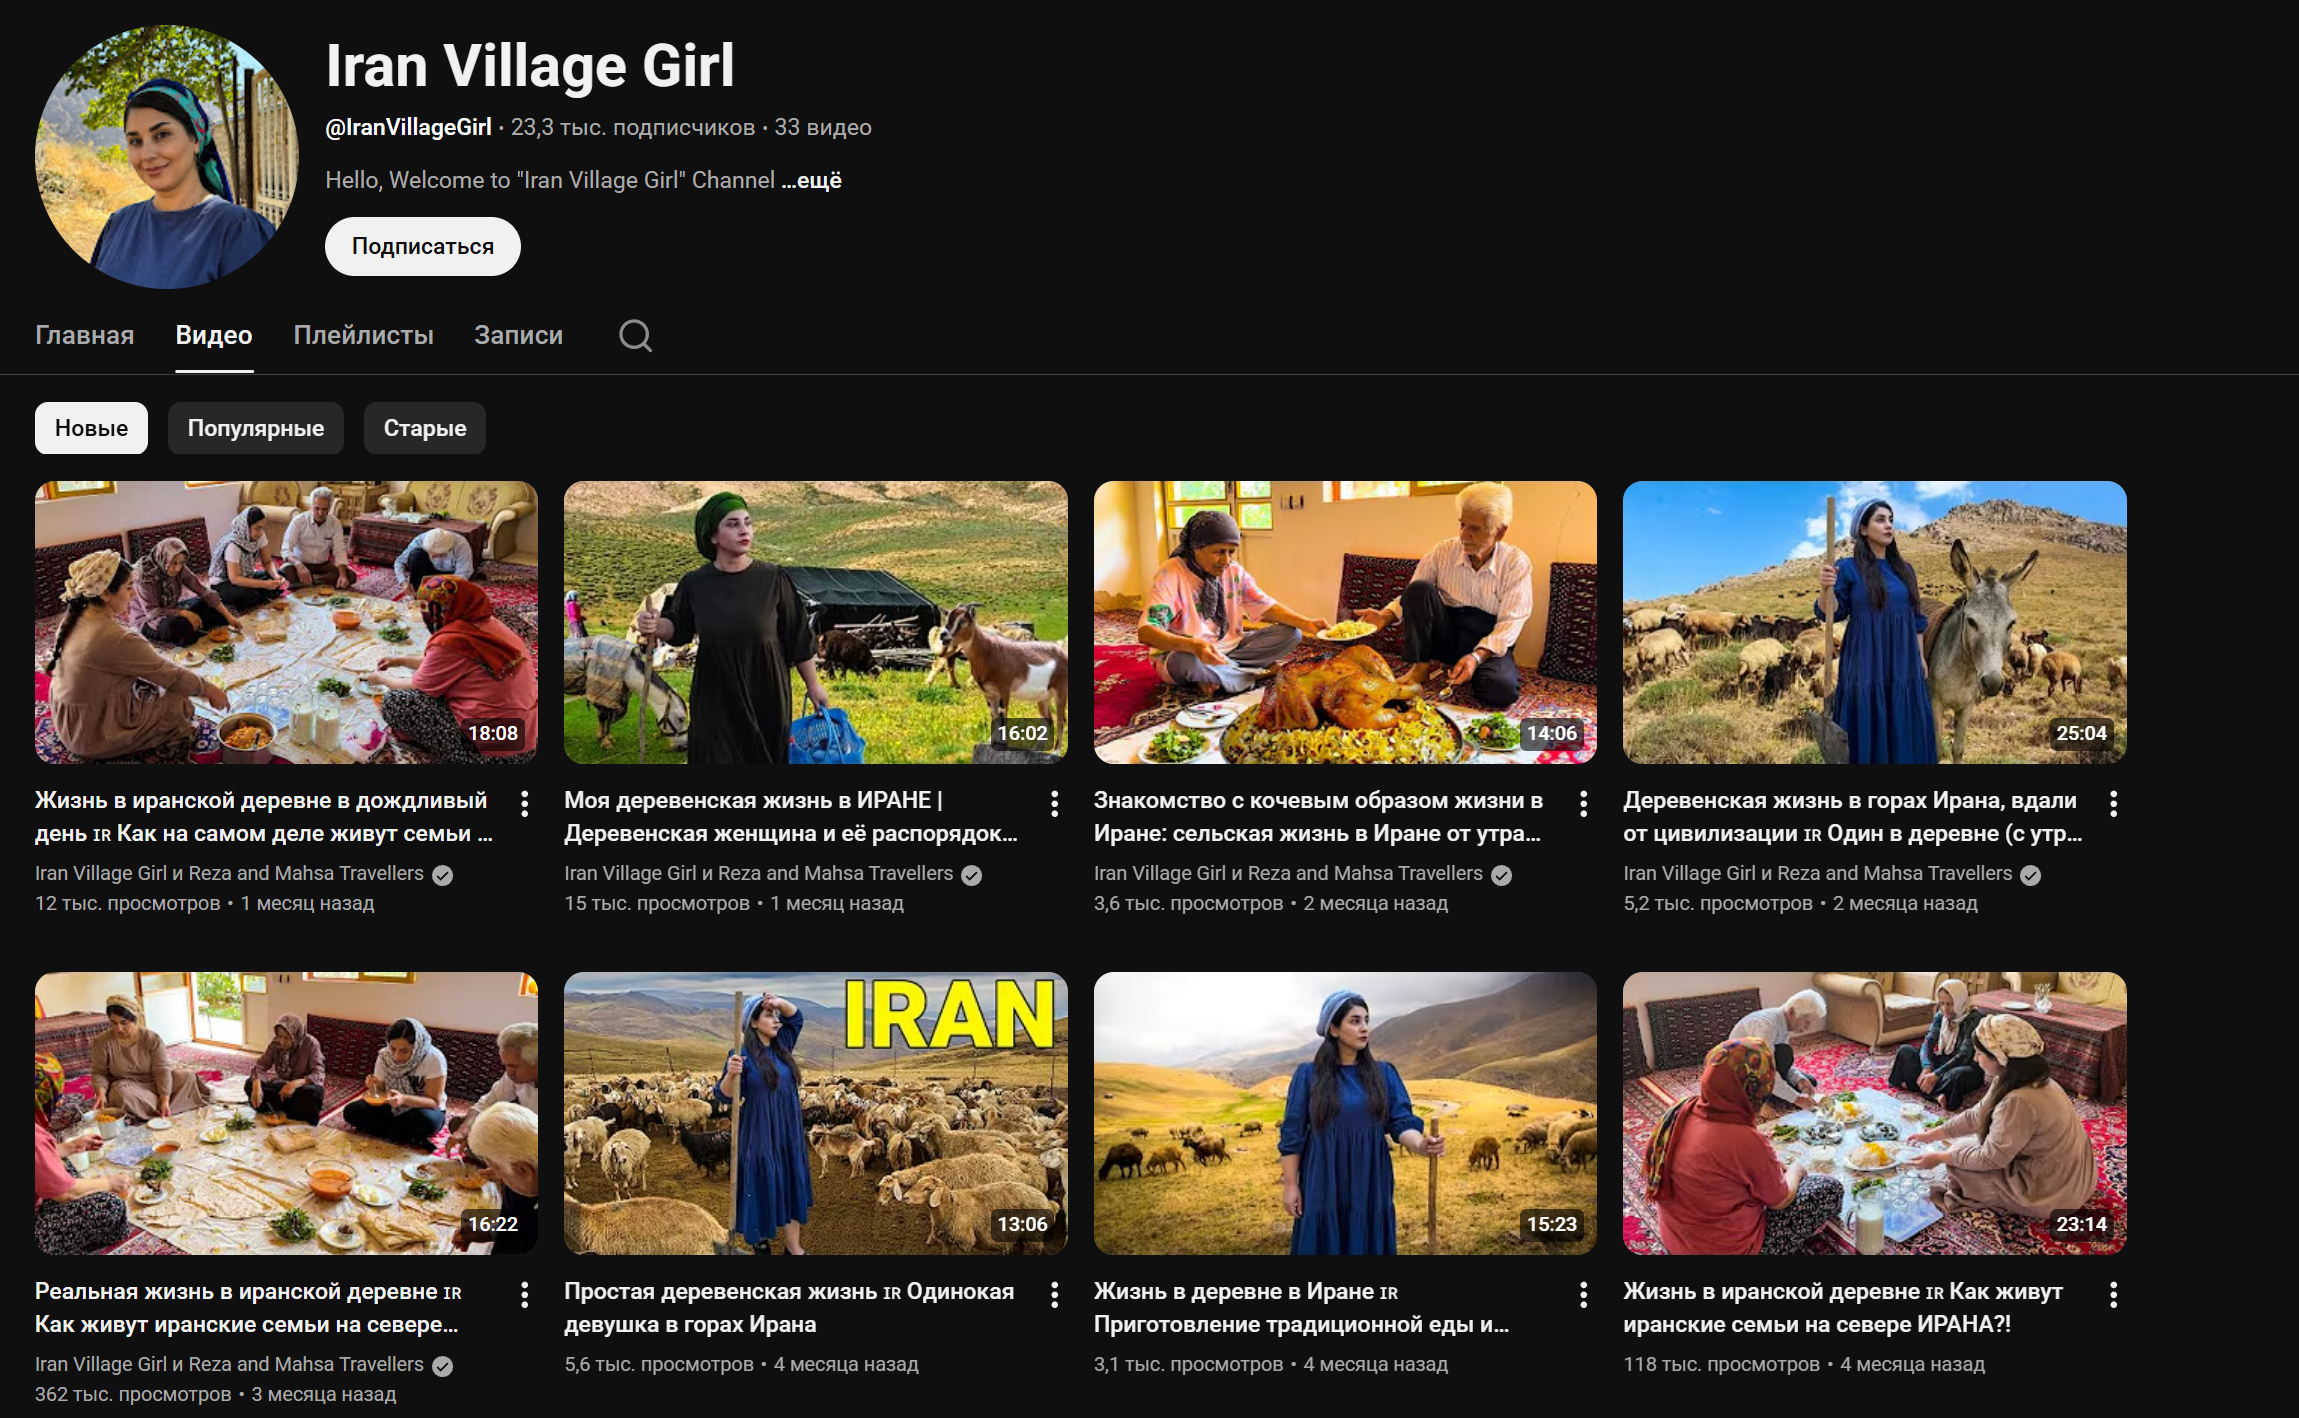Open the 'Плейлисты' tab
This screenshot has height=1418, width=2299.
coord(363,335)
